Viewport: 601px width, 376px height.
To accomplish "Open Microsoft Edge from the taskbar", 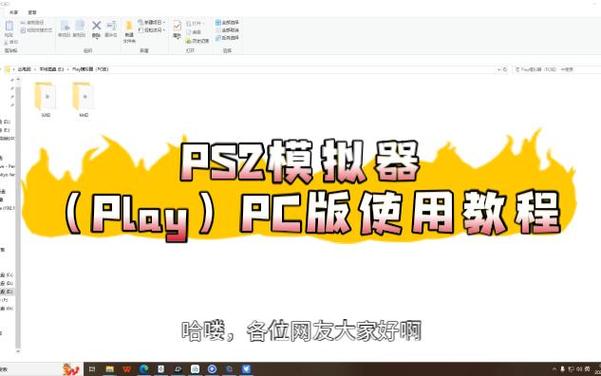I will click(144, 369).
